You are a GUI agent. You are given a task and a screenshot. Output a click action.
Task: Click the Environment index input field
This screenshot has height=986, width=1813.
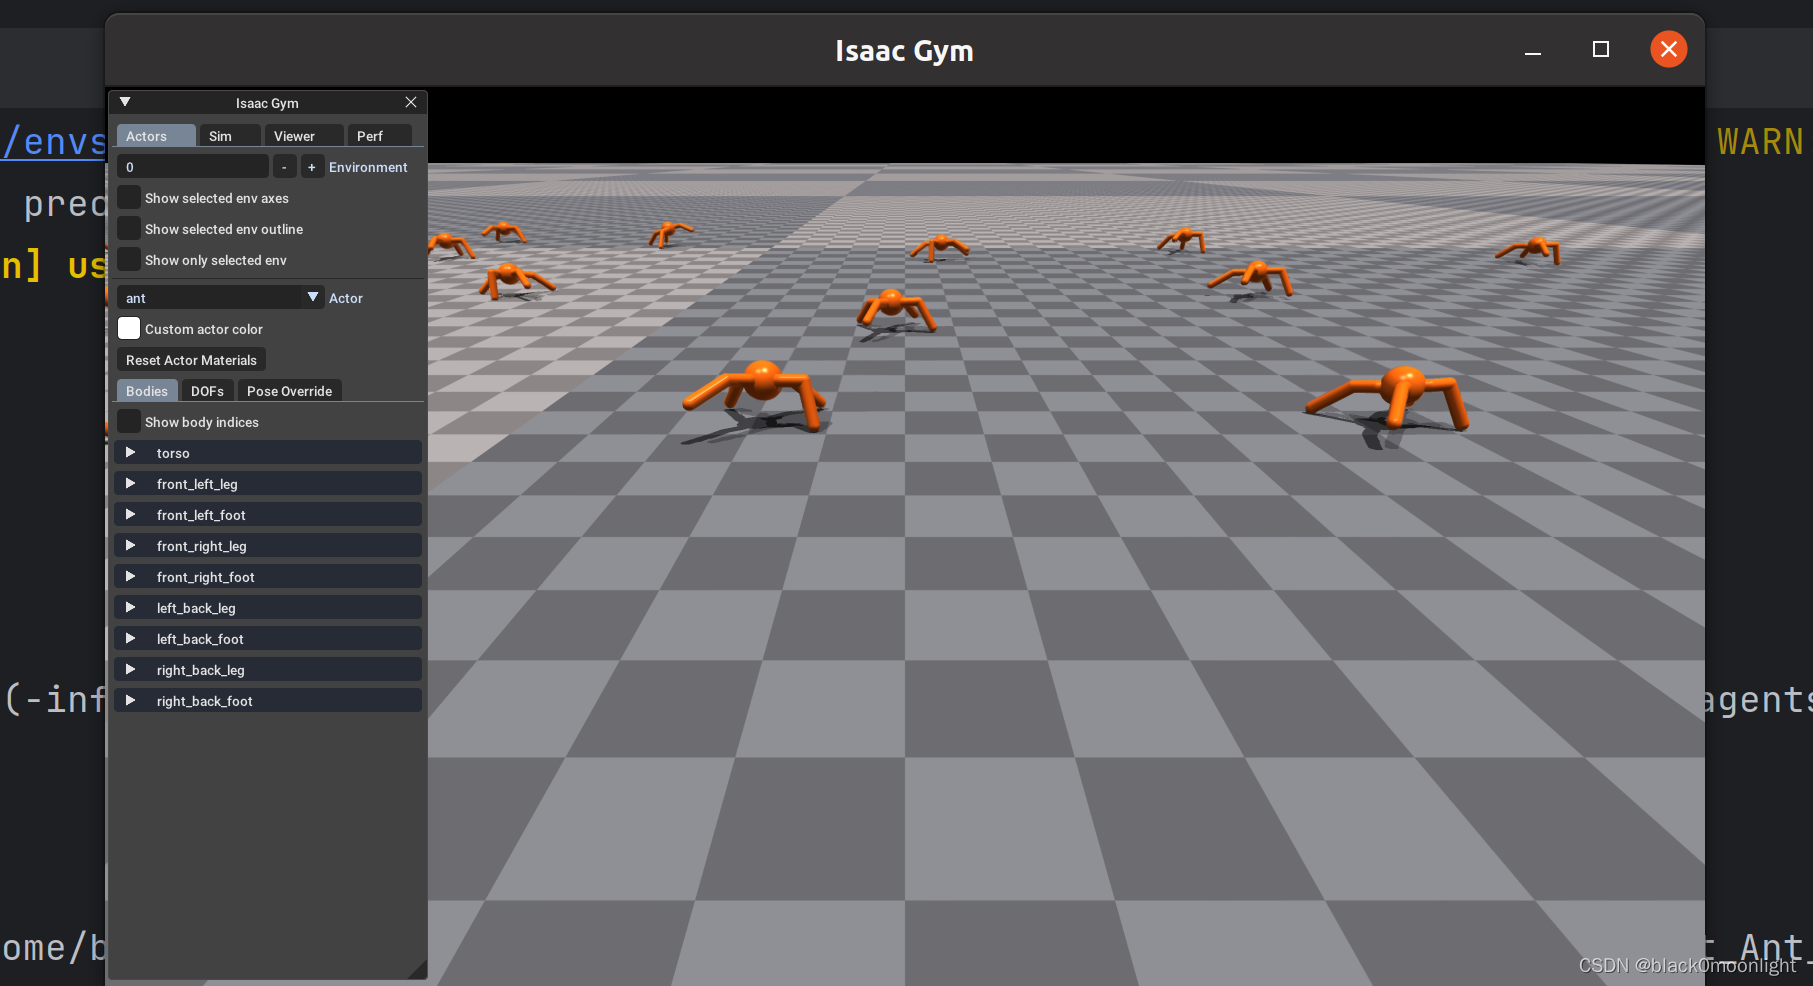(193, 167)
